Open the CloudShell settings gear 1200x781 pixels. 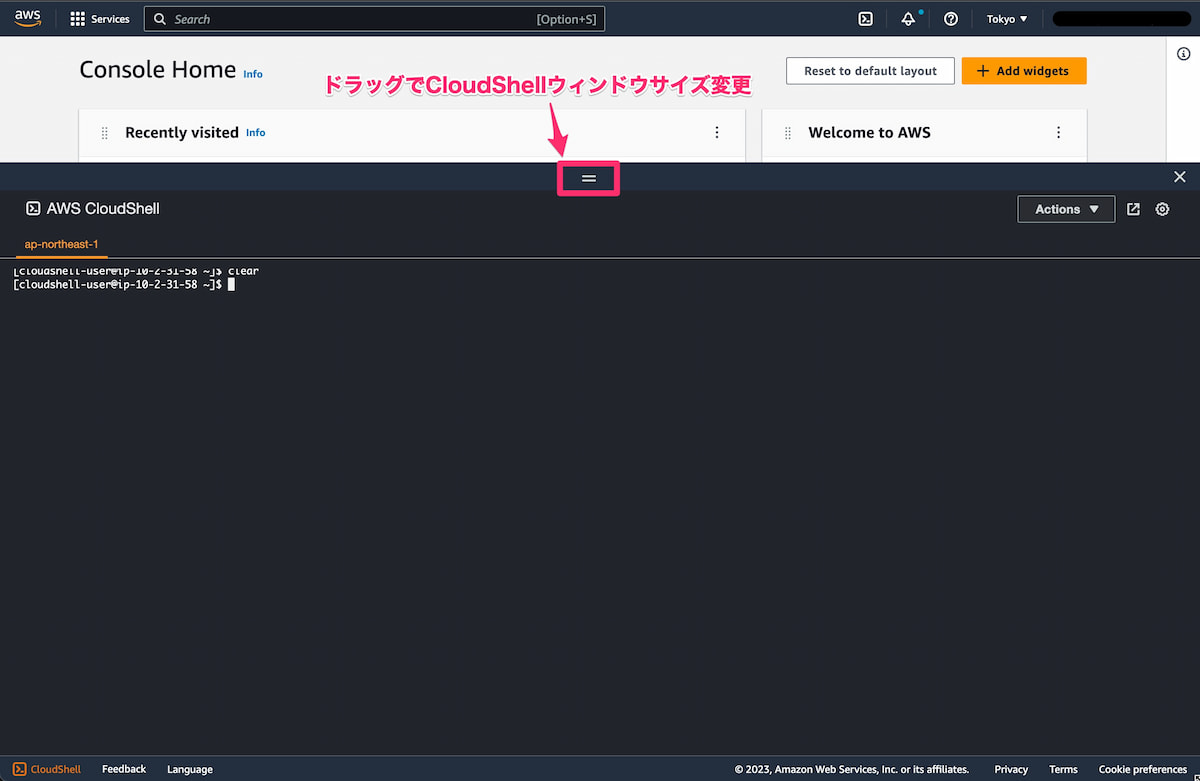pos(1162,209)
